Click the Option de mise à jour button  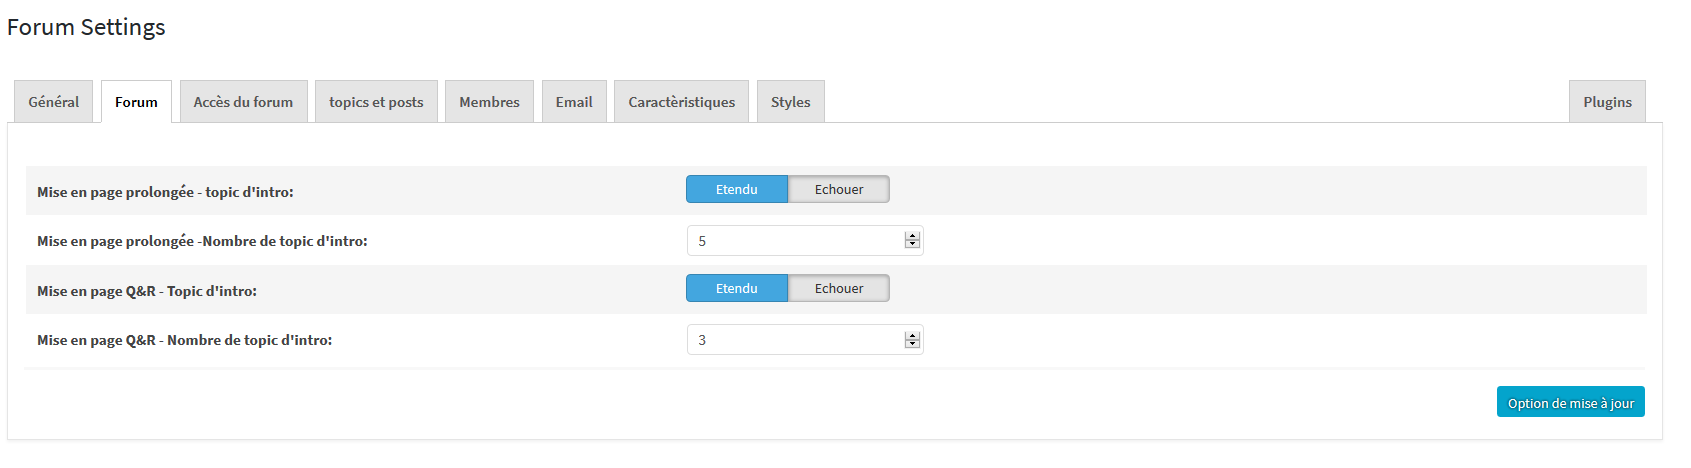click(x=1570, y=402)
